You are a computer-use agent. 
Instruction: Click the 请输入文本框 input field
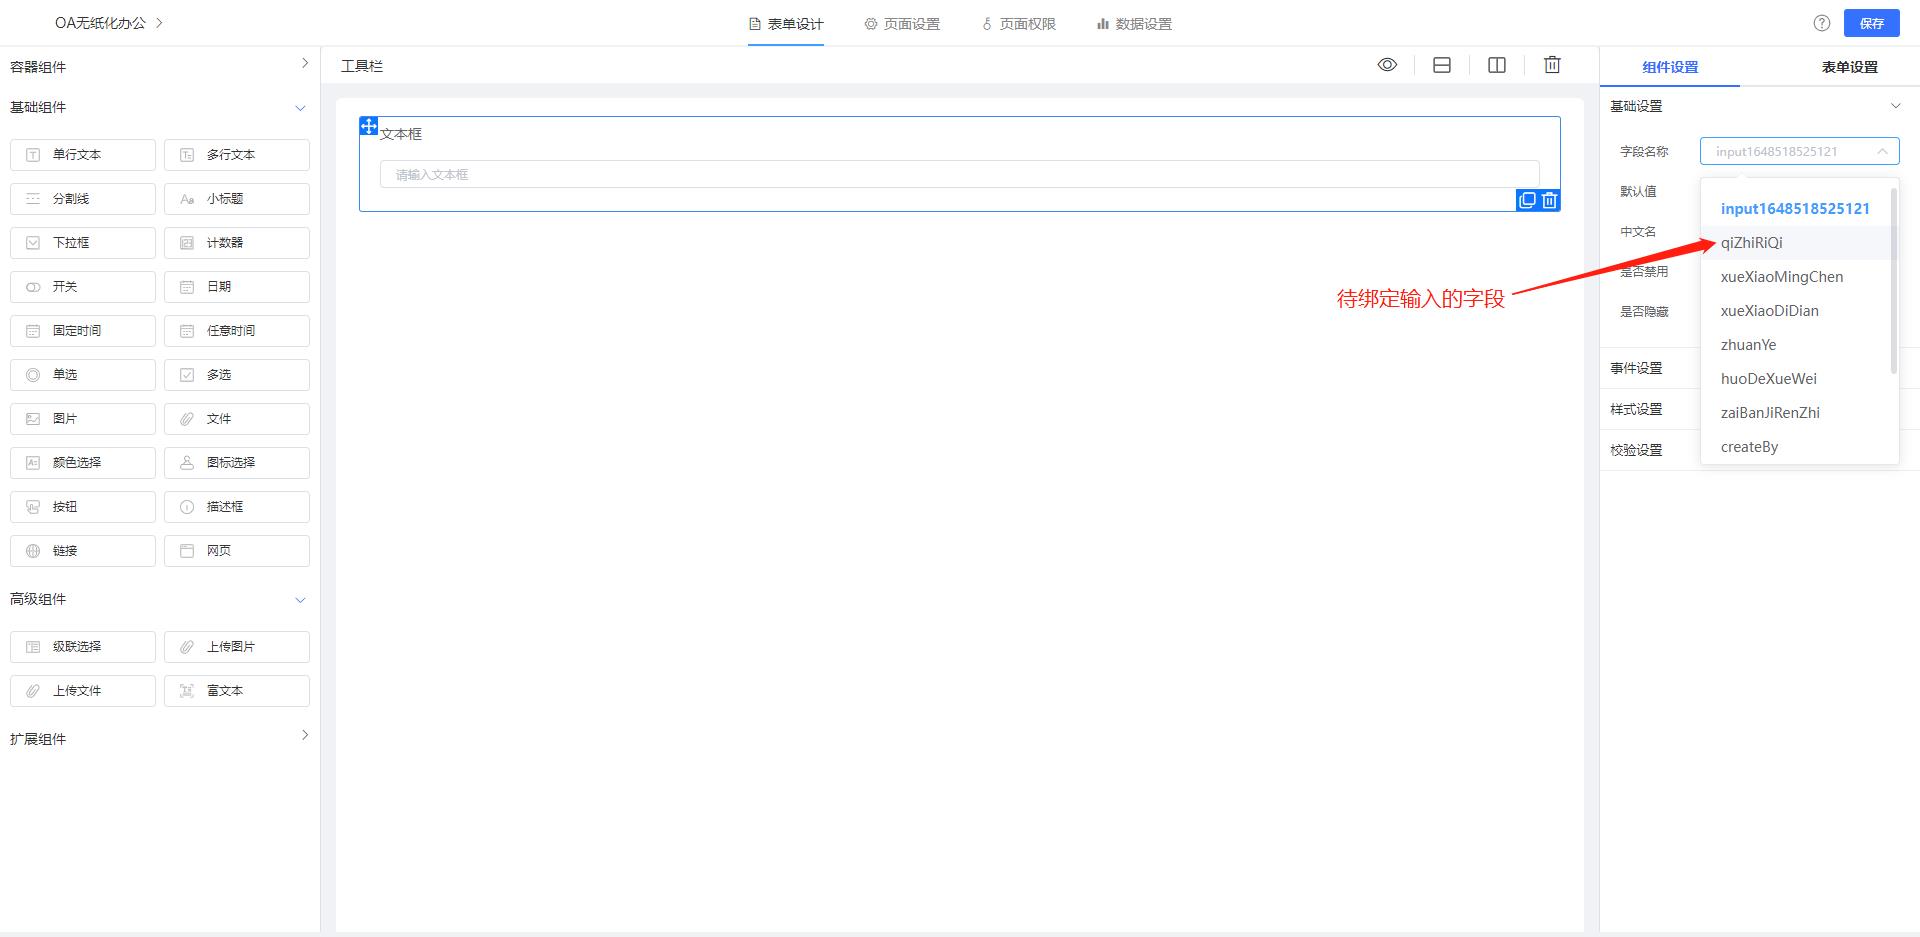tap(959, 174)
